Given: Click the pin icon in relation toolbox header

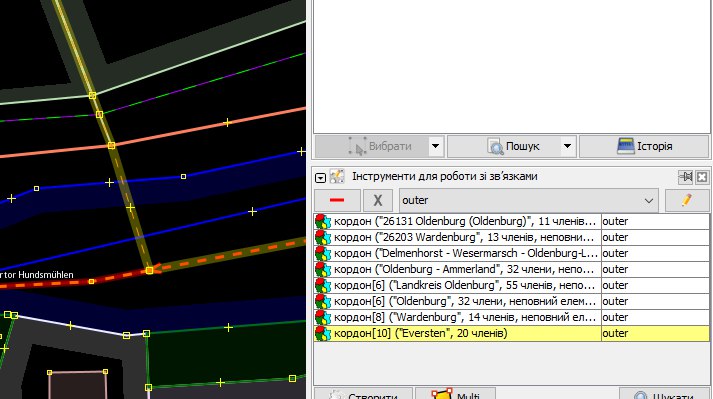Looking at the screenshot, I should click(685, 177).
